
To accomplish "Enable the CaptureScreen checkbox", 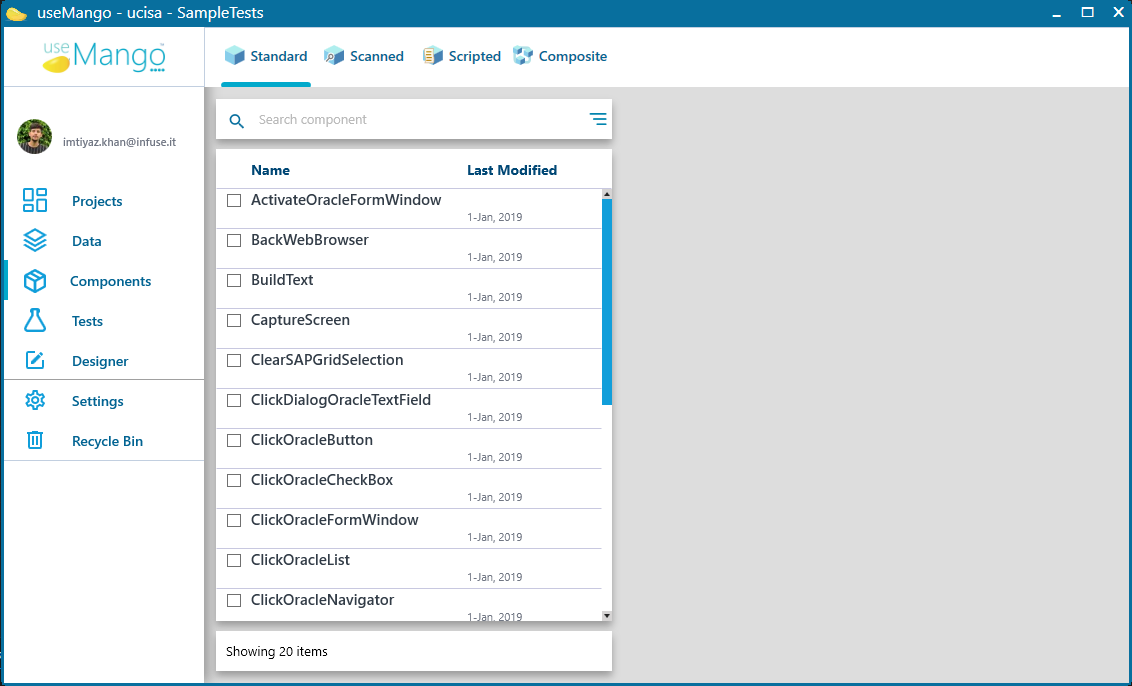I will tap(234, 320).
